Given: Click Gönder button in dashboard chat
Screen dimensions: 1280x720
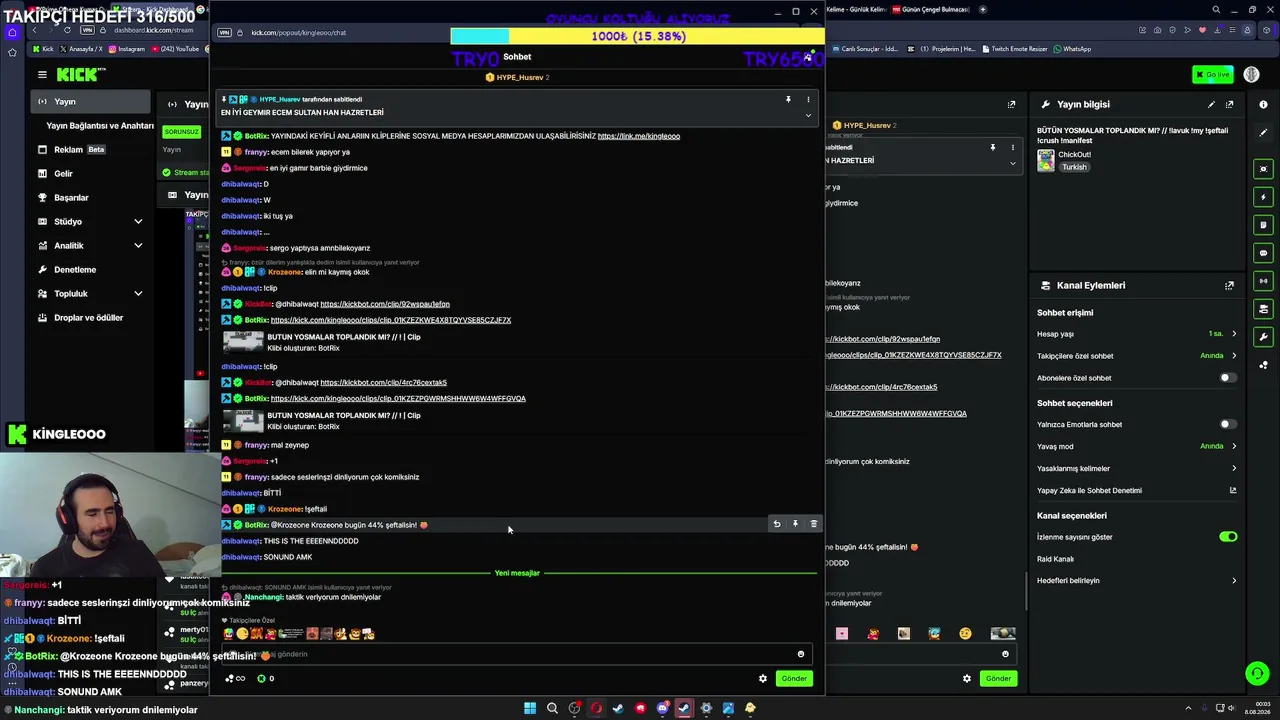Looking at the screenshot, I should tap(998, 678).
